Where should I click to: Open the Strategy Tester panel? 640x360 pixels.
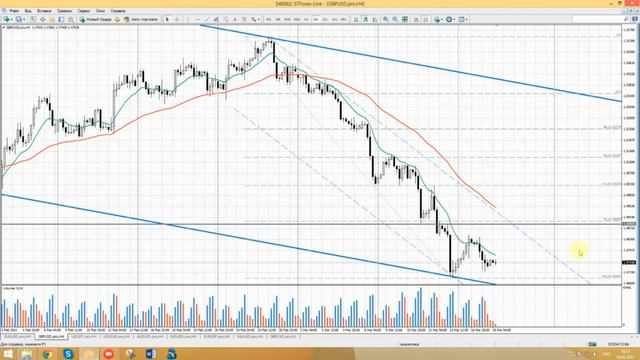[x=71, y=19]
